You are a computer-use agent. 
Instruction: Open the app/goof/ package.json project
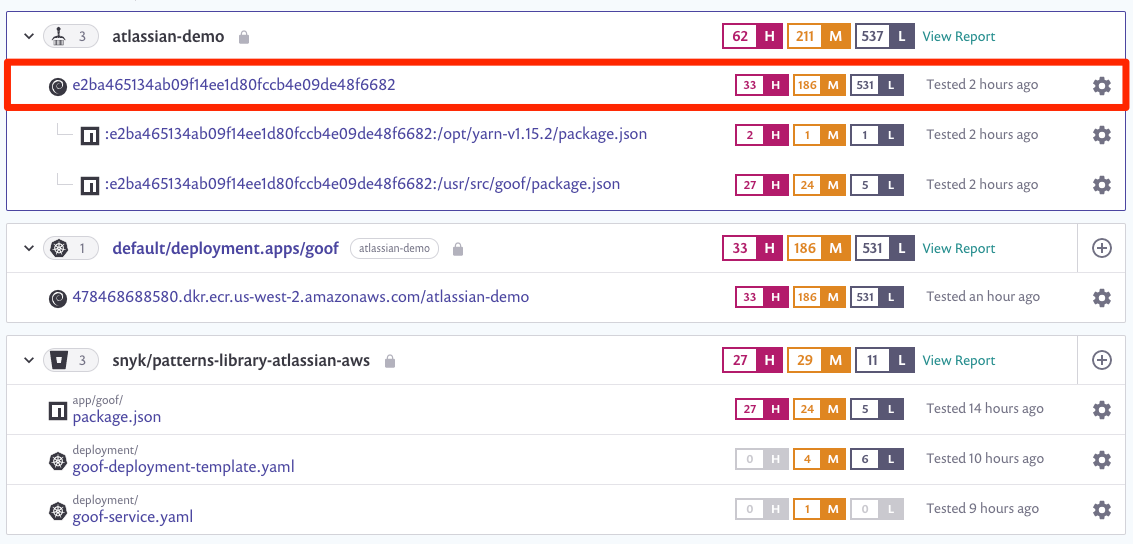tap(116, 417)
